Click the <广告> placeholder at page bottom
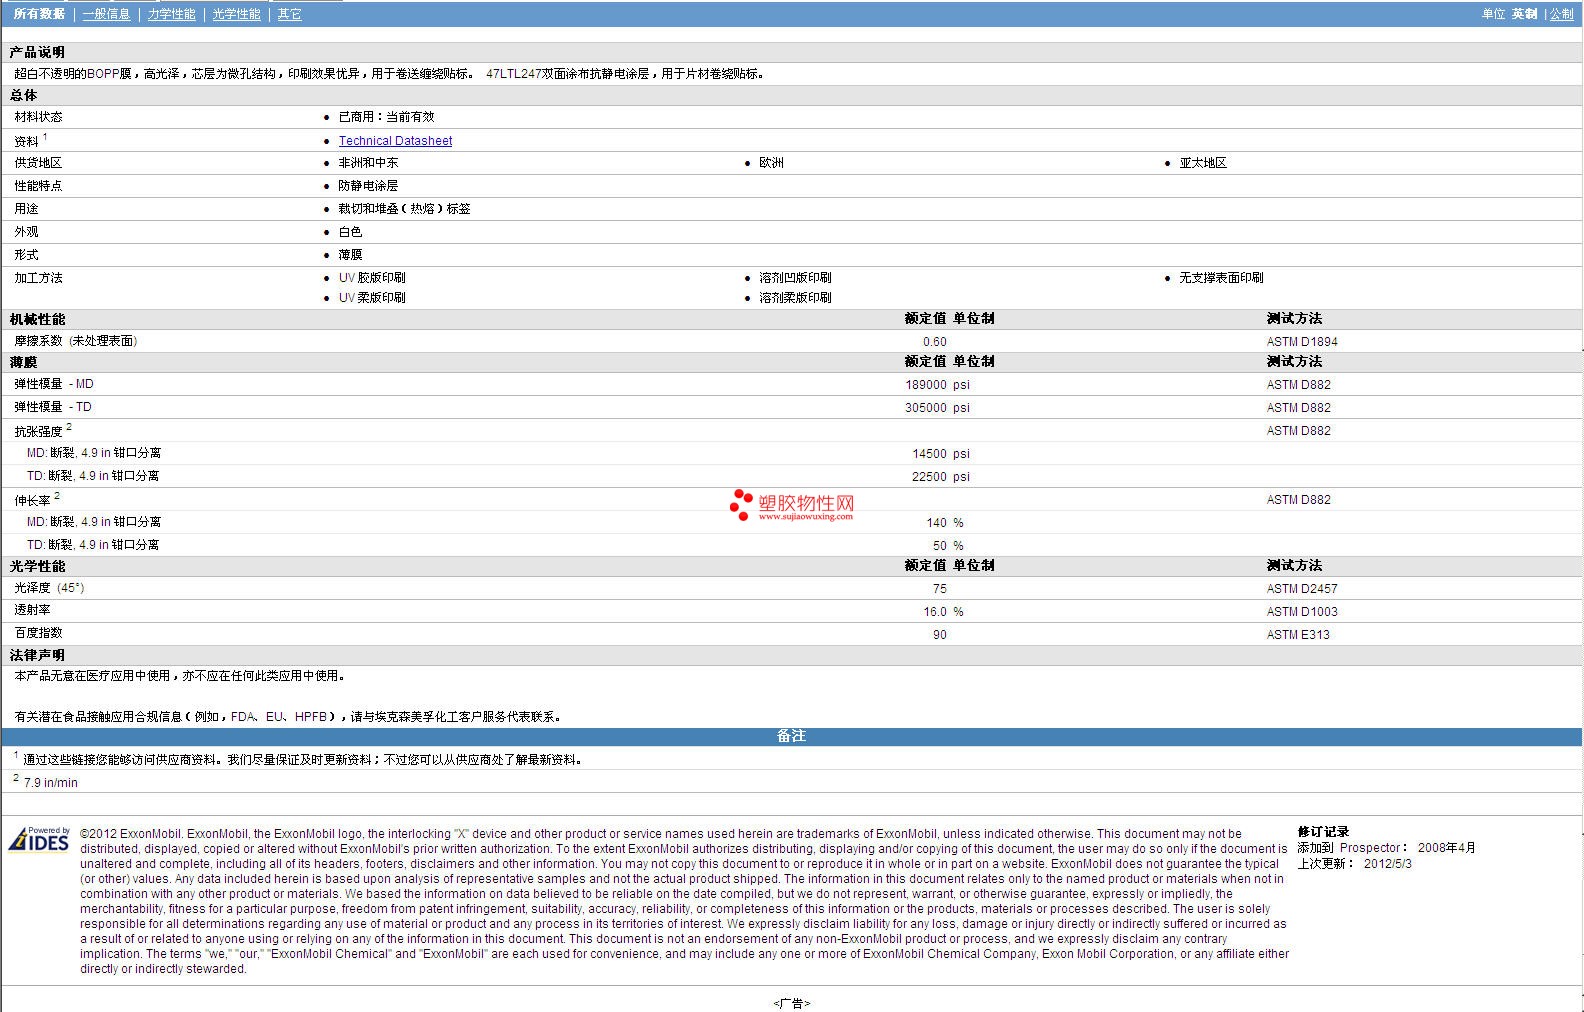Image resolution: width=1584 pixels, height=1012 pixels. pos(791,1003)
